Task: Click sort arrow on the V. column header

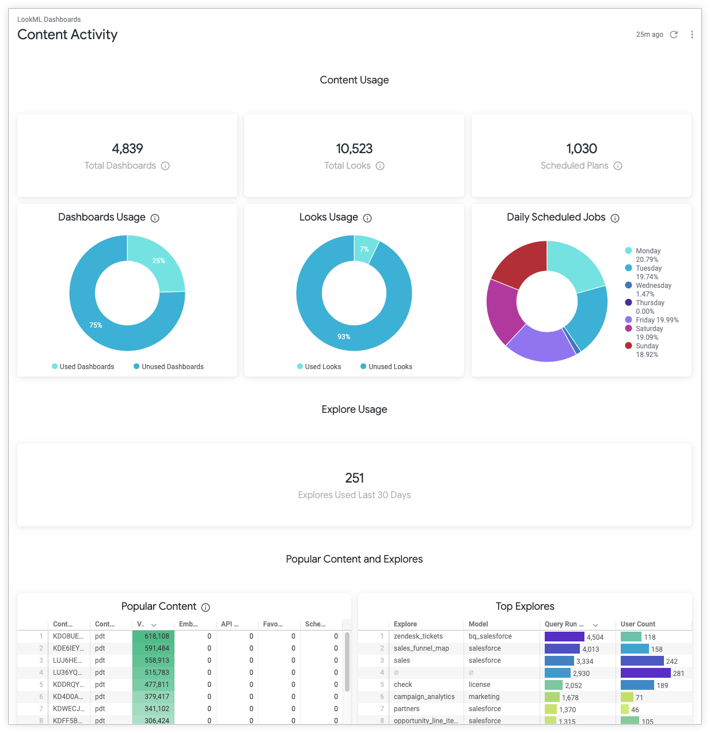Action: [154, 624]
